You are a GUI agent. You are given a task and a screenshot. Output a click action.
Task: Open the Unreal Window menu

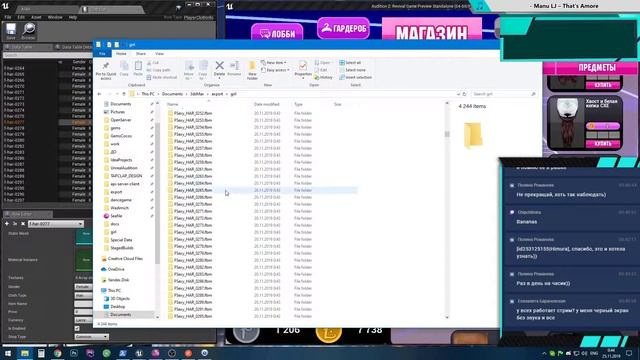tap(55, 18)
